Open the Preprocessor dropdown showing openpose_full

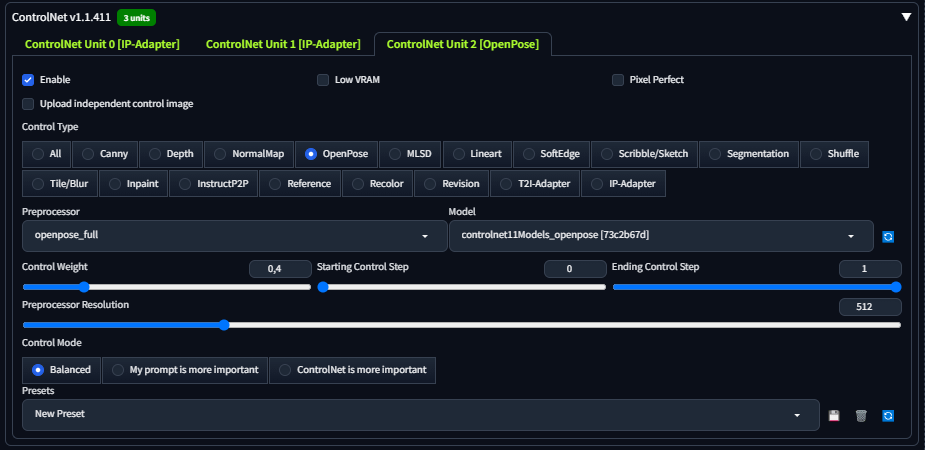pos(235,236)
